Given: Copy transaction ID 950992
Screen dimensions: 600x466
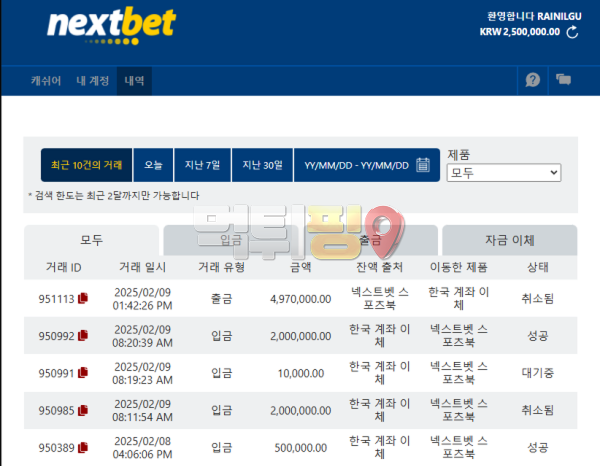Looking at the screenshot, I should 83,336.
